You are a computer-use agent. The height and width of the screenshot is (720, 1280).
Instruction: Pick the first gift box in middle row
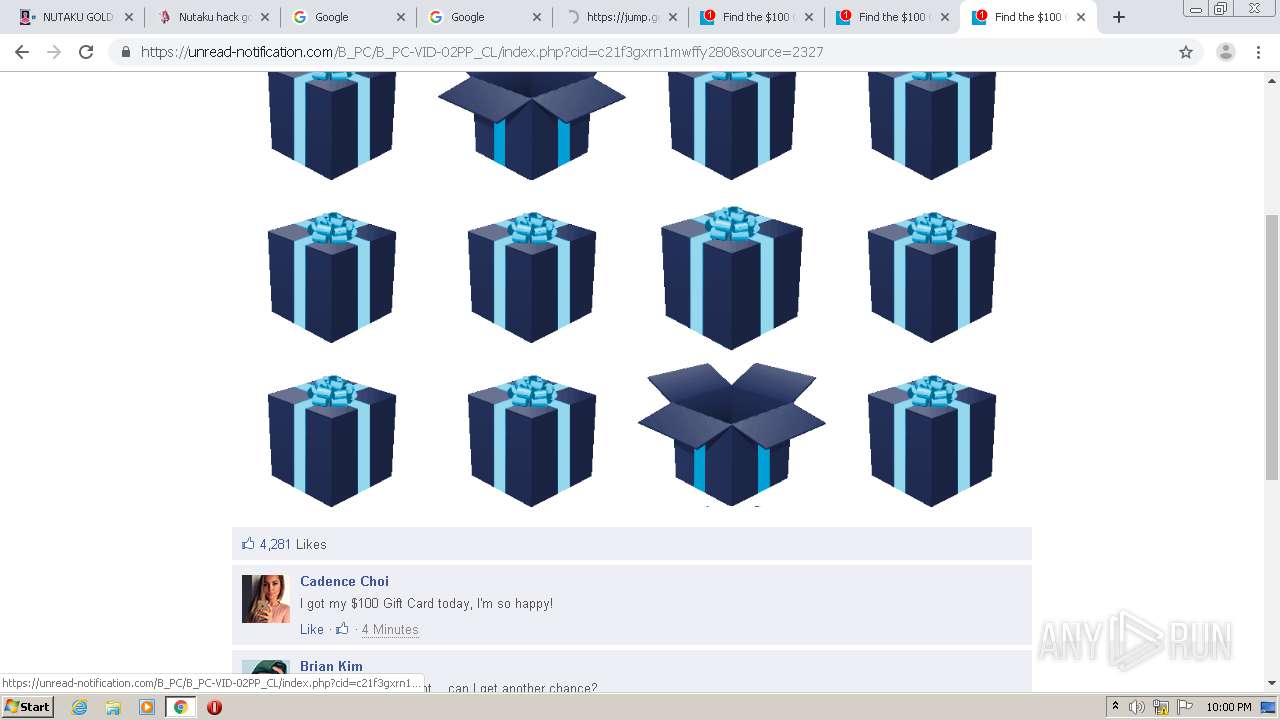332,277
